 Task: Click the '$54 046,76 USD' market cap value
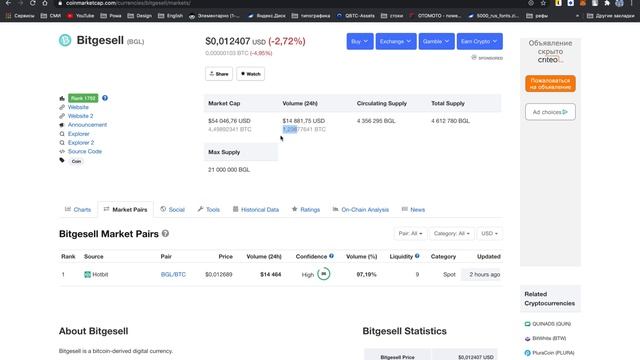(x=229, y=121)
